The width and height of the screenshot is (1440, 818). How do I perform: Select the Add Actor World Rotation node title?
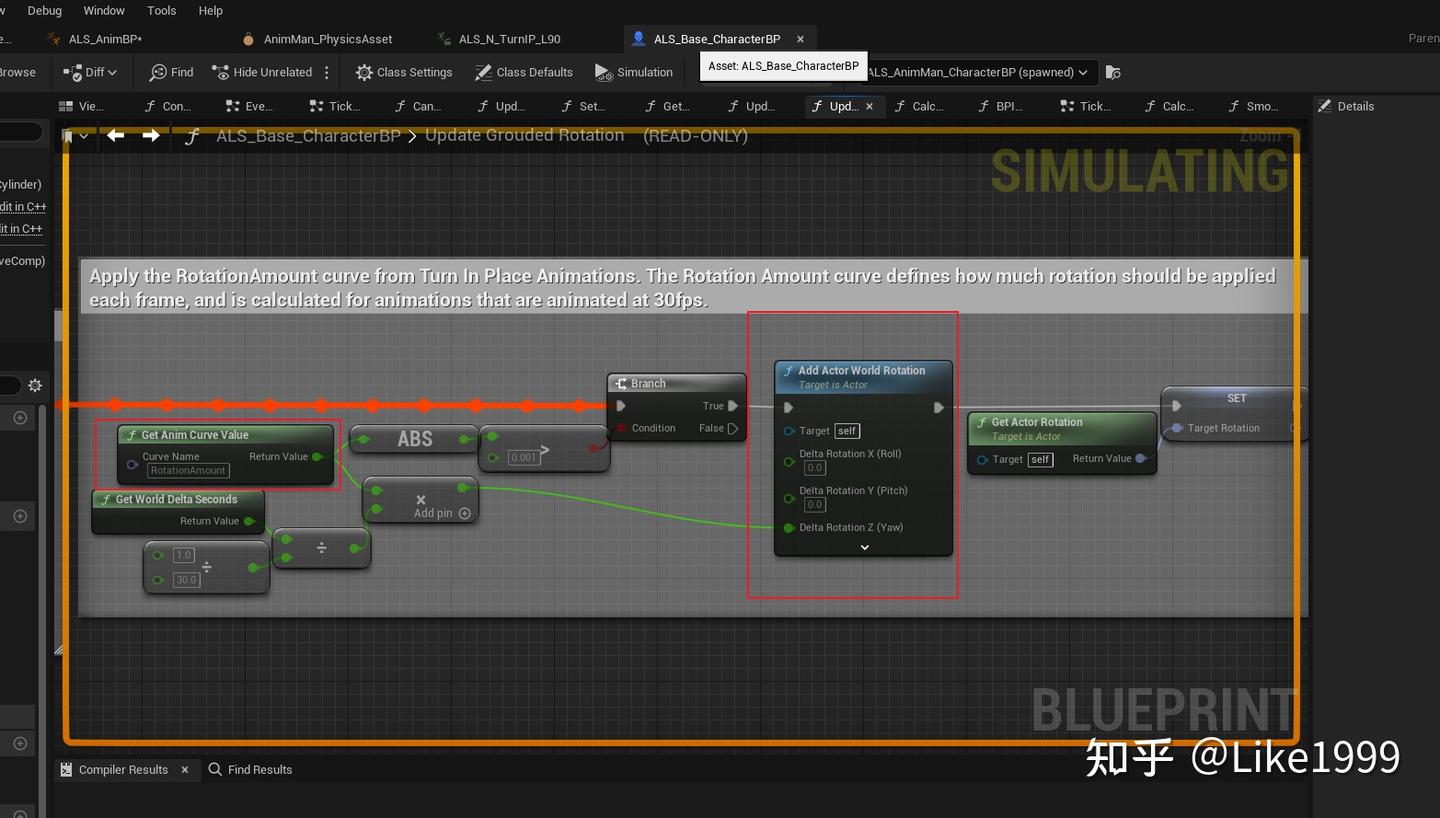(x=862, y=371)
